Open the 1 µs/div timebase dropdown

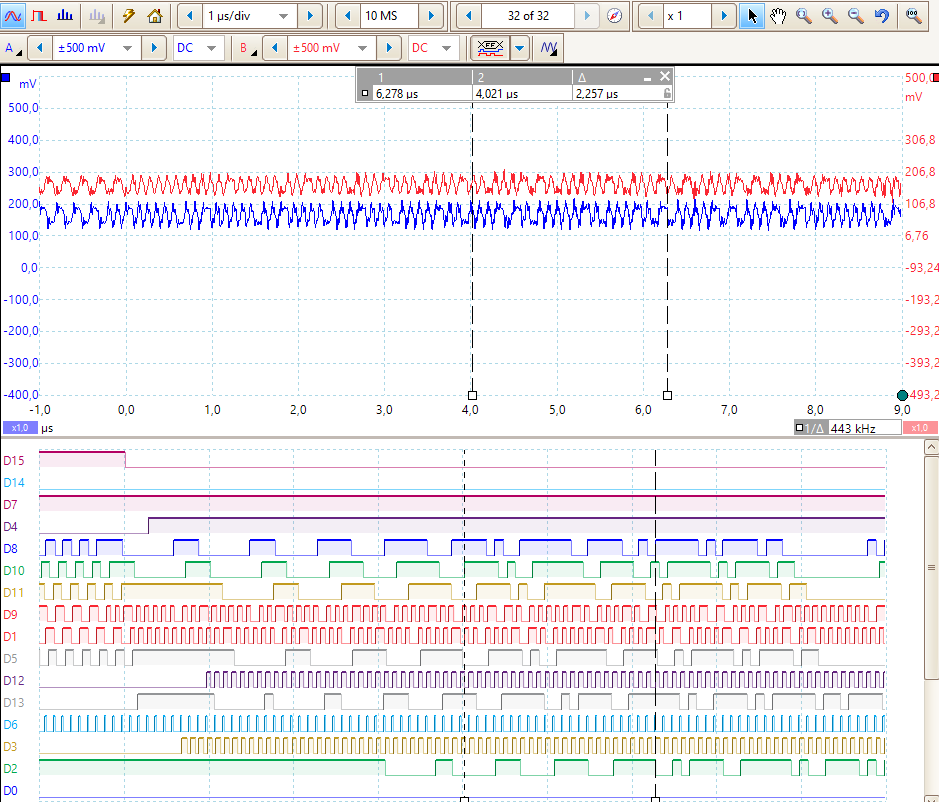coord(284,16)
